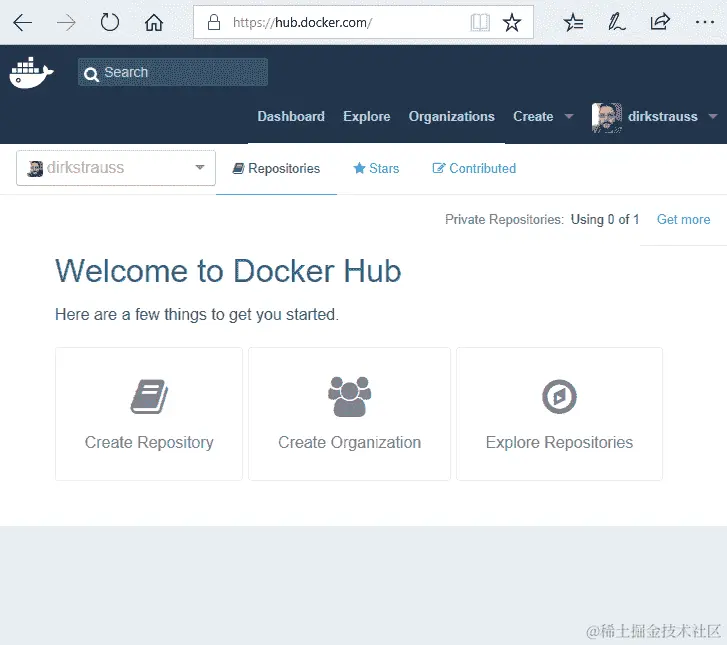Image resolution: width=727 pixels, height=645 pixels.
Task: Click the "Using 0 of 1" text
Action: pos(605,219)
